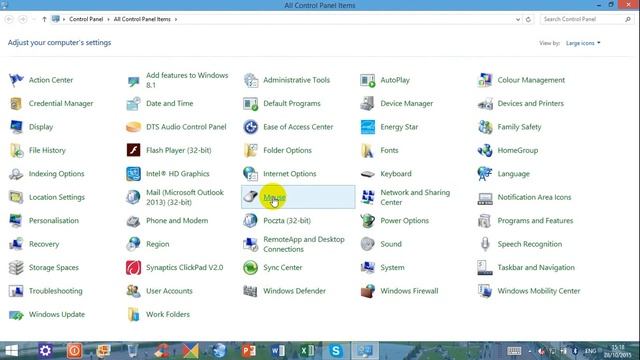Open the Devices and Printers icon
This screenshot has width=640, height=360.
click(485, 104)
